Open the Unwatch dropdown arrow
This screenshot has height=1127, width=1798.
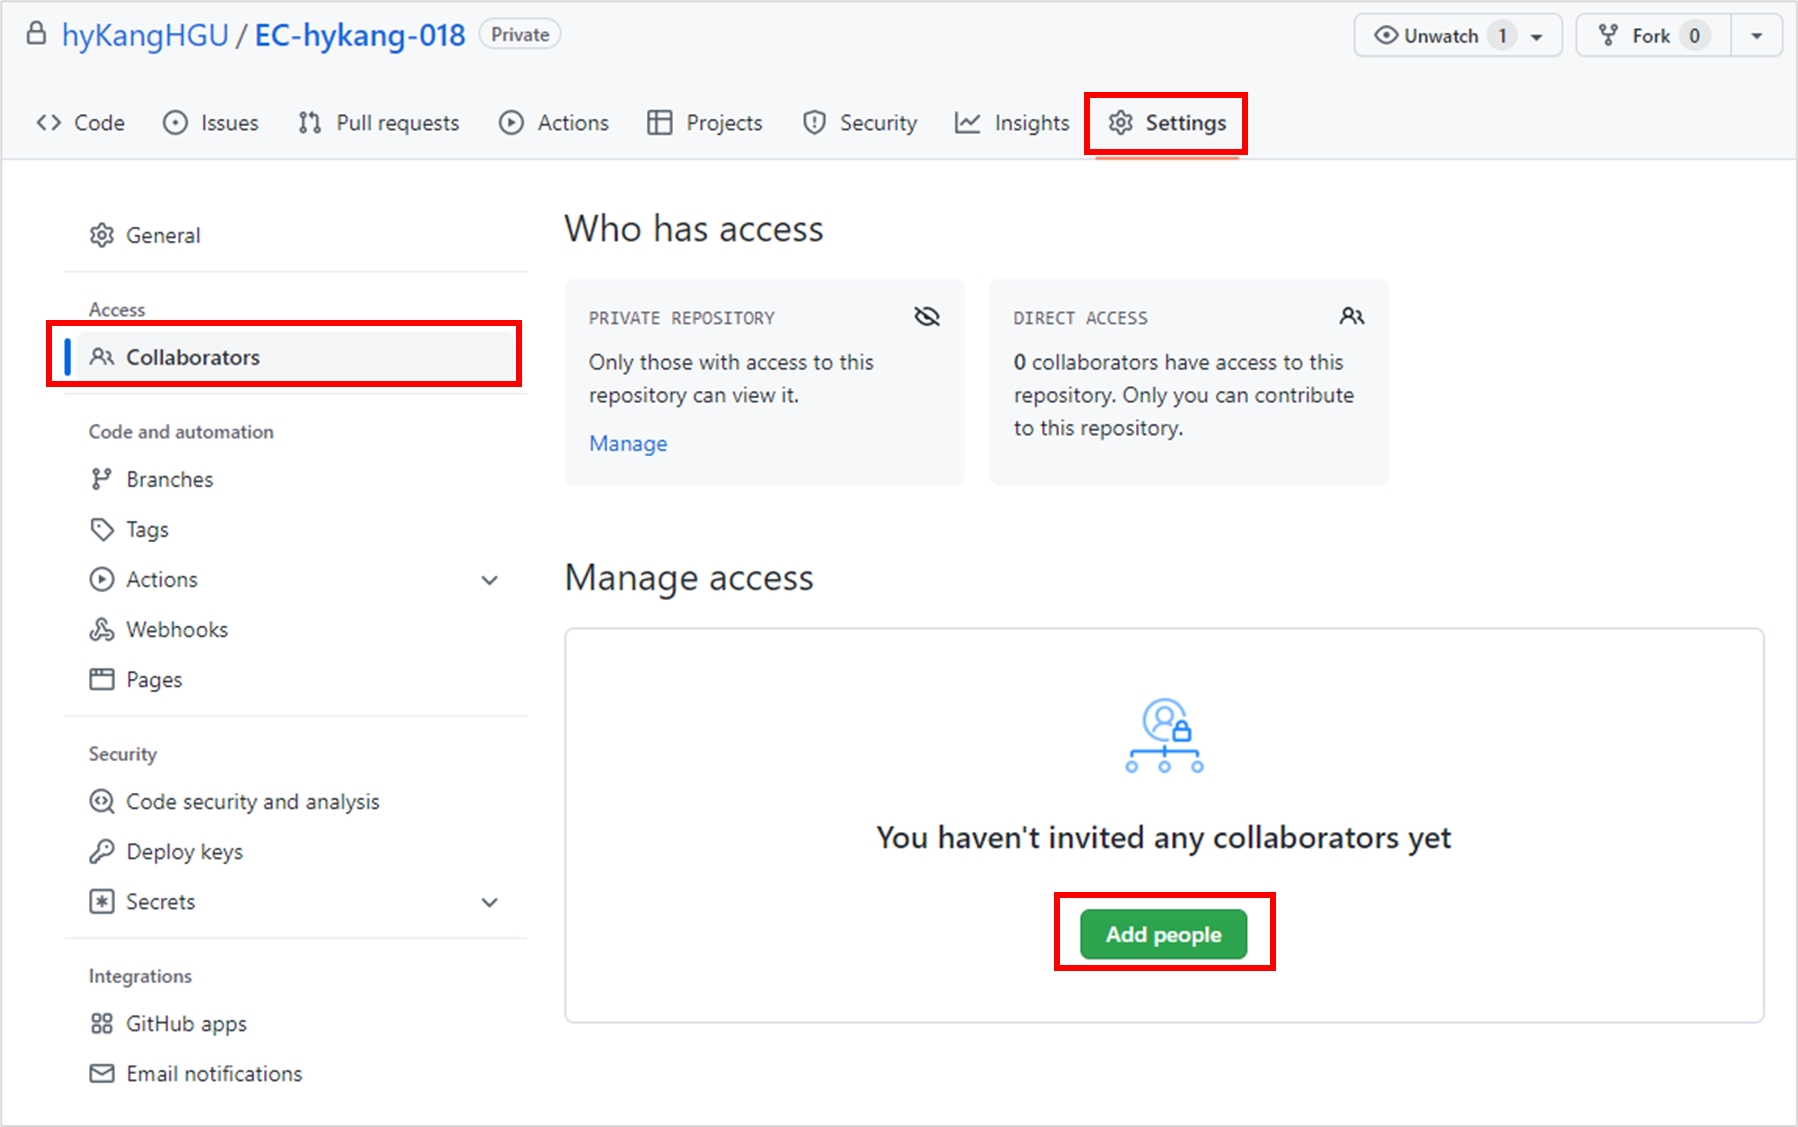click(x=1537, y=37)
